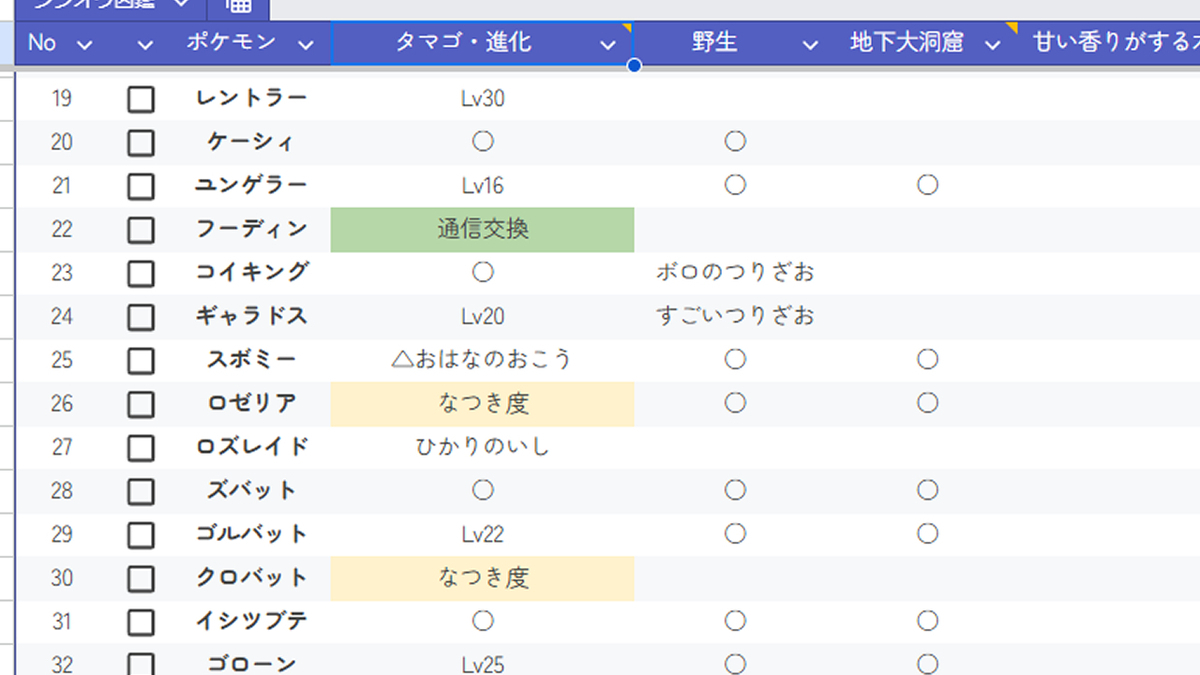
Task: Select ロゼリア's yellow なつき度 cell
Action: [x=482, y=404]
